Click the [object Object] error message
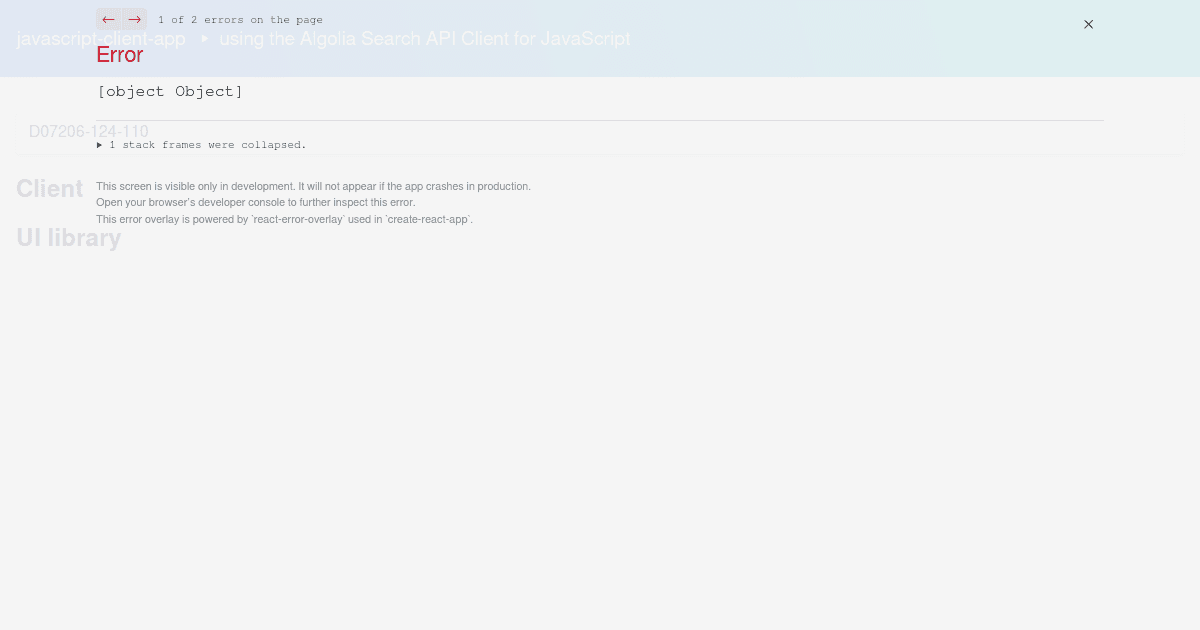Image resolution: width=1200 pixels, height=630 pixels. (170, 91)
